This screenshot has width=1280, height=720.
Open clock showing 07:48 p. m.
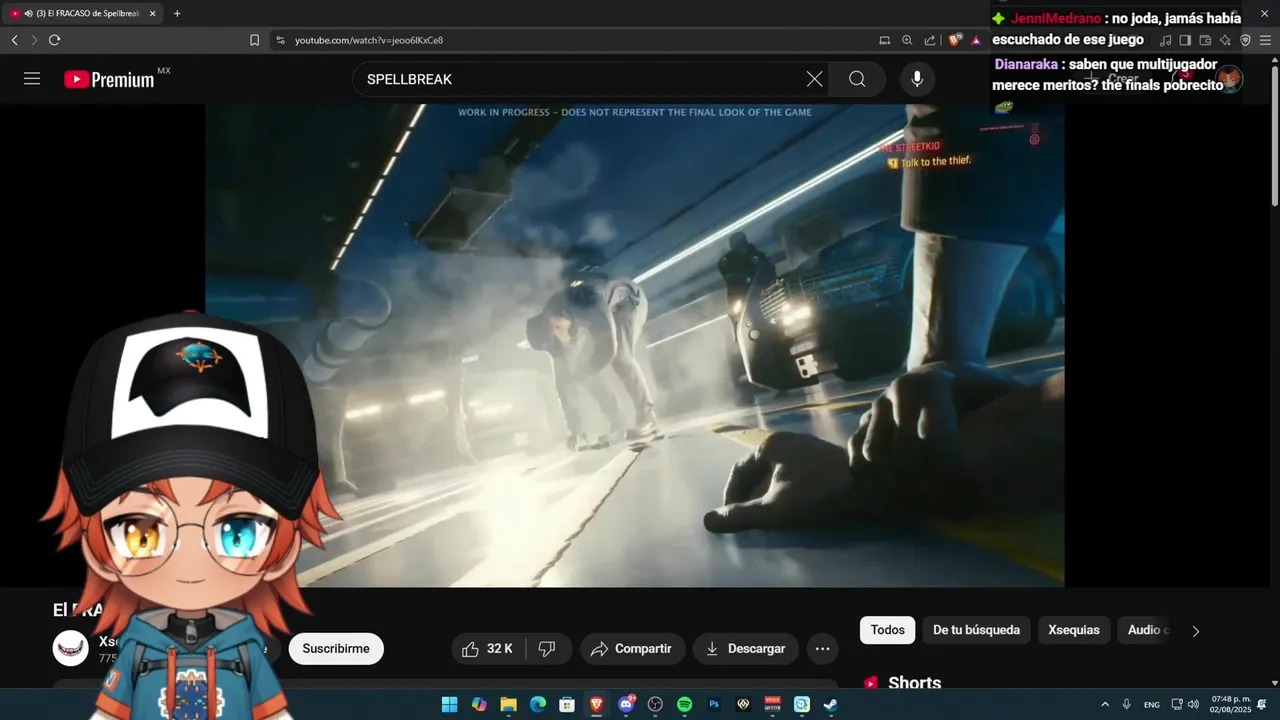[1231, 704]
